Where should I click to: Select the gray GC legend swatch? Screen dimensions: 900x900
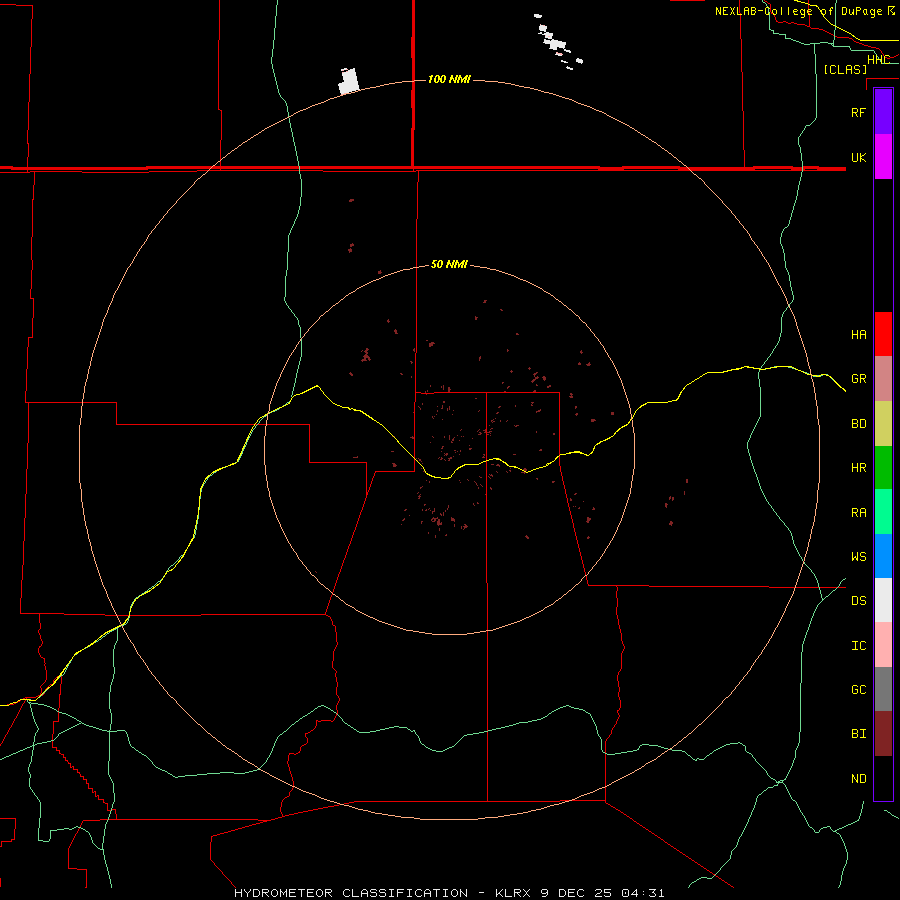883,689
